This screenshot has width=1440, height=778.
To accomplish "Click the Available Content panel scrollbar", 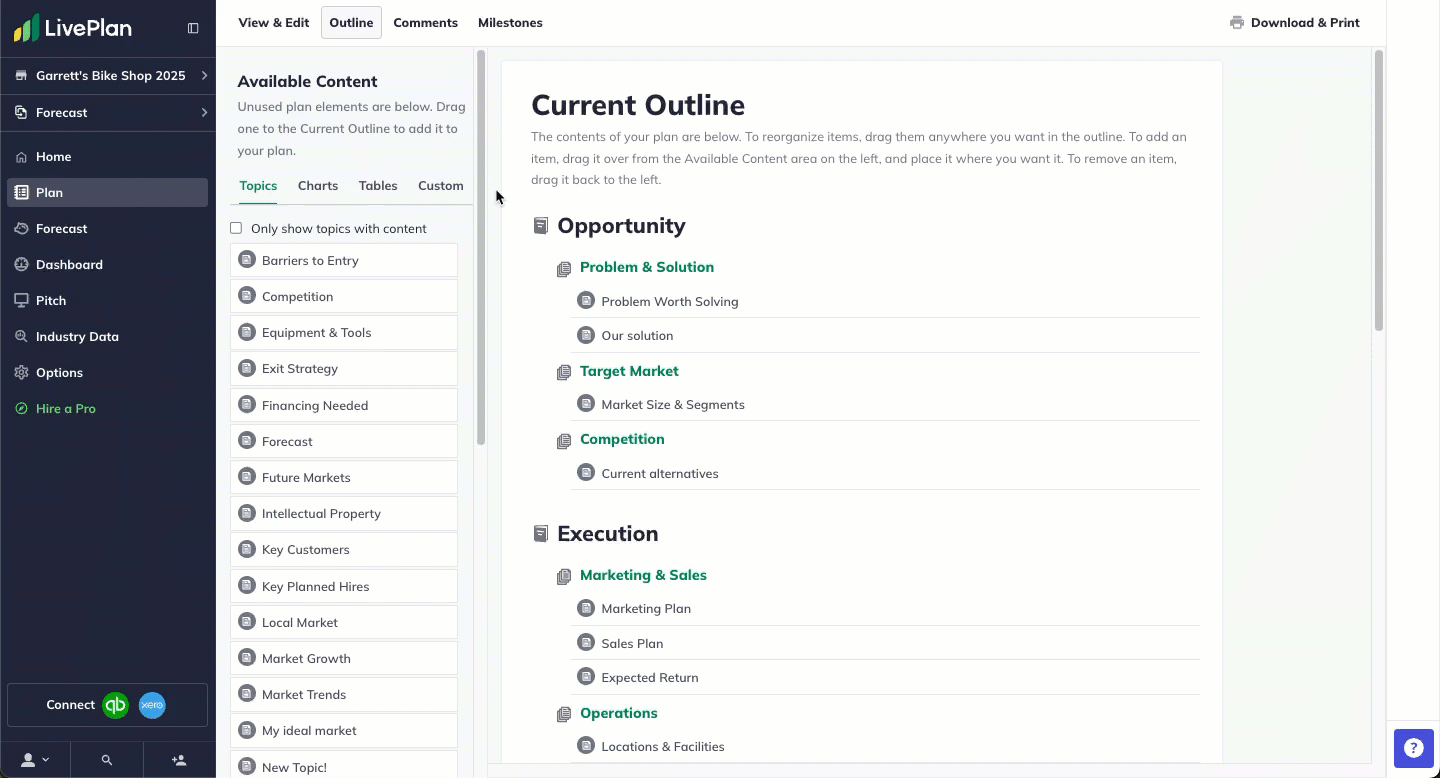I will point(481,248).
